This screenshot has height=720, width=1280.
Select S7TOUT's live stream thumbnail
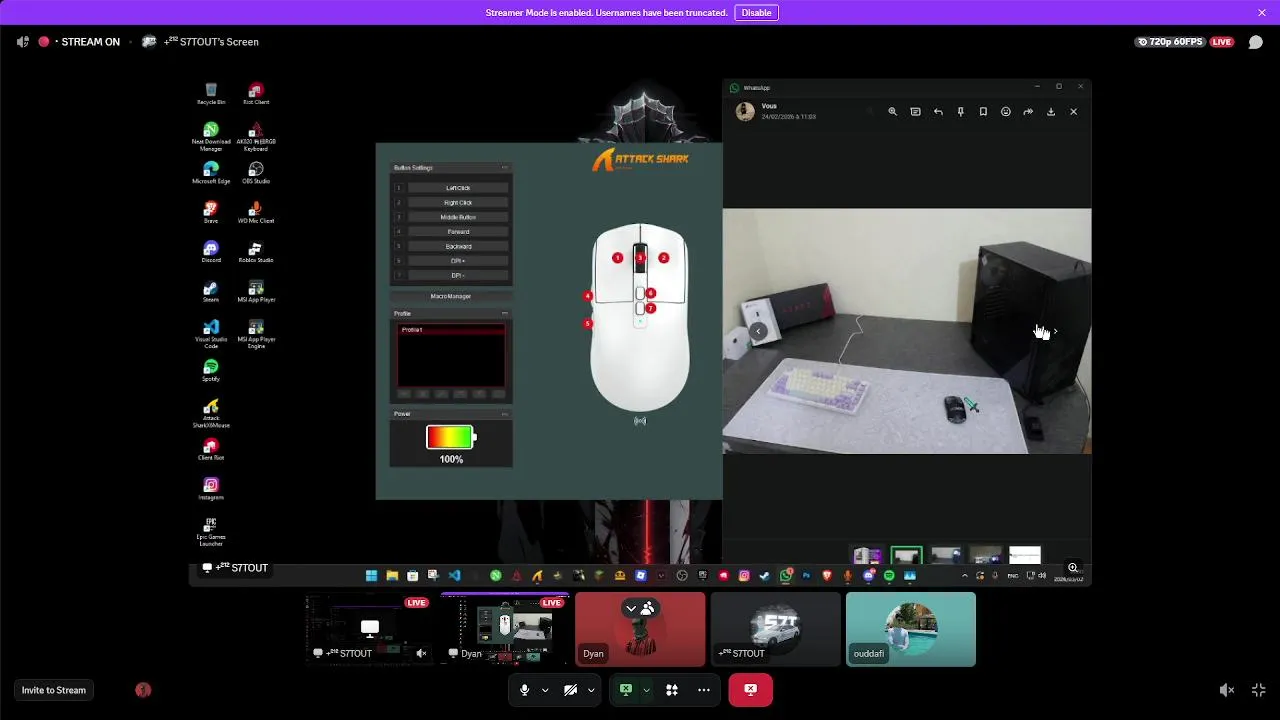click(369, 628)
